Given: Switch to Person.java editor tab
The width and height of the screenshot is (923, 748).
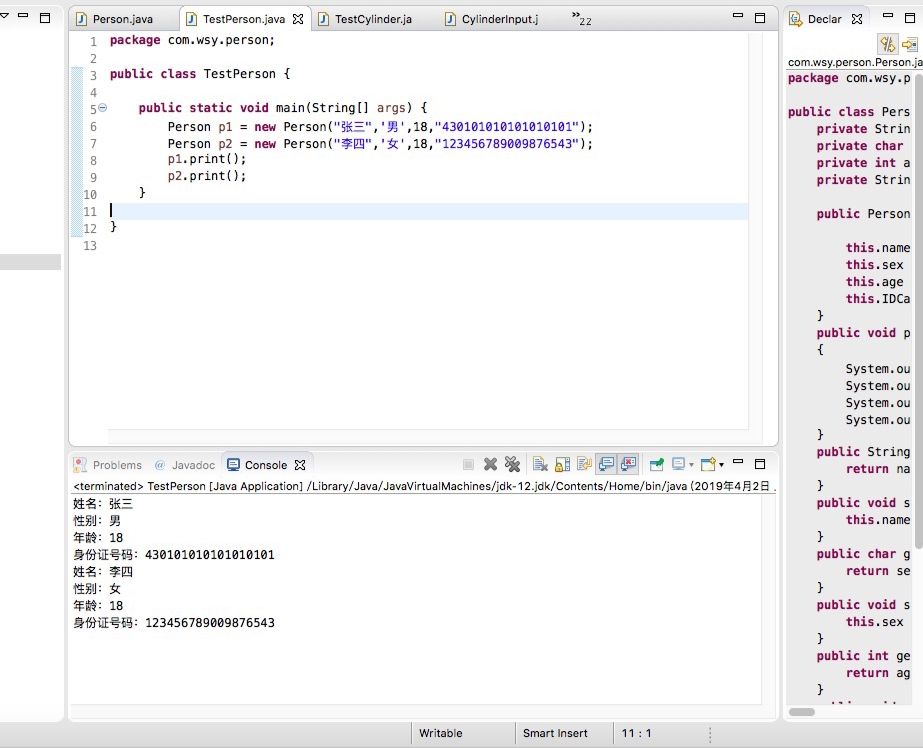Looking at the screenshot, I should tap(122, 19).
